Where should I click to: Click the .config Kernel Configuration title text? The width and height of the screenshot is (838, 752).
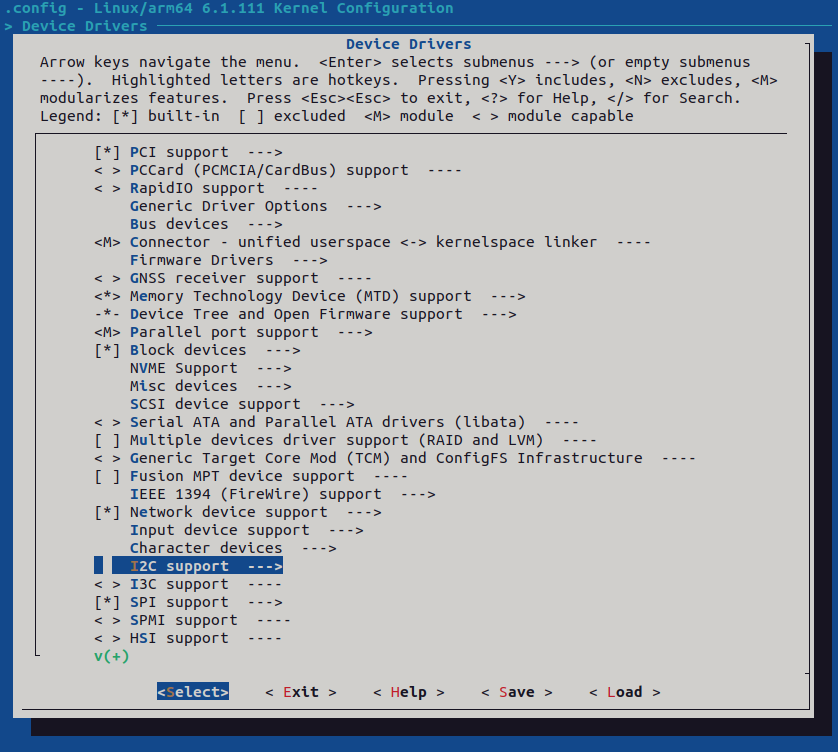point(229,9)
